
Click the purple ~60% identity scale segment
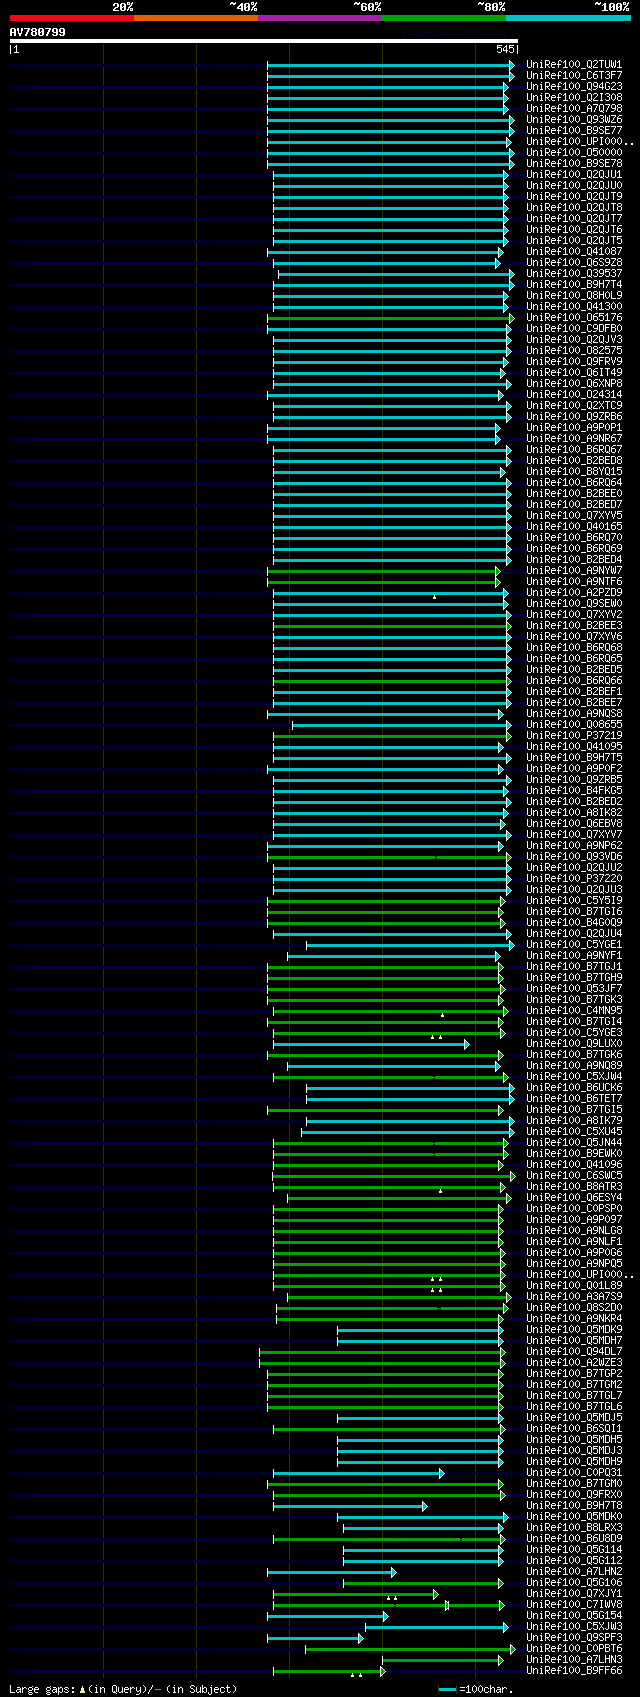pyautogui.click(x=320, y=18)
